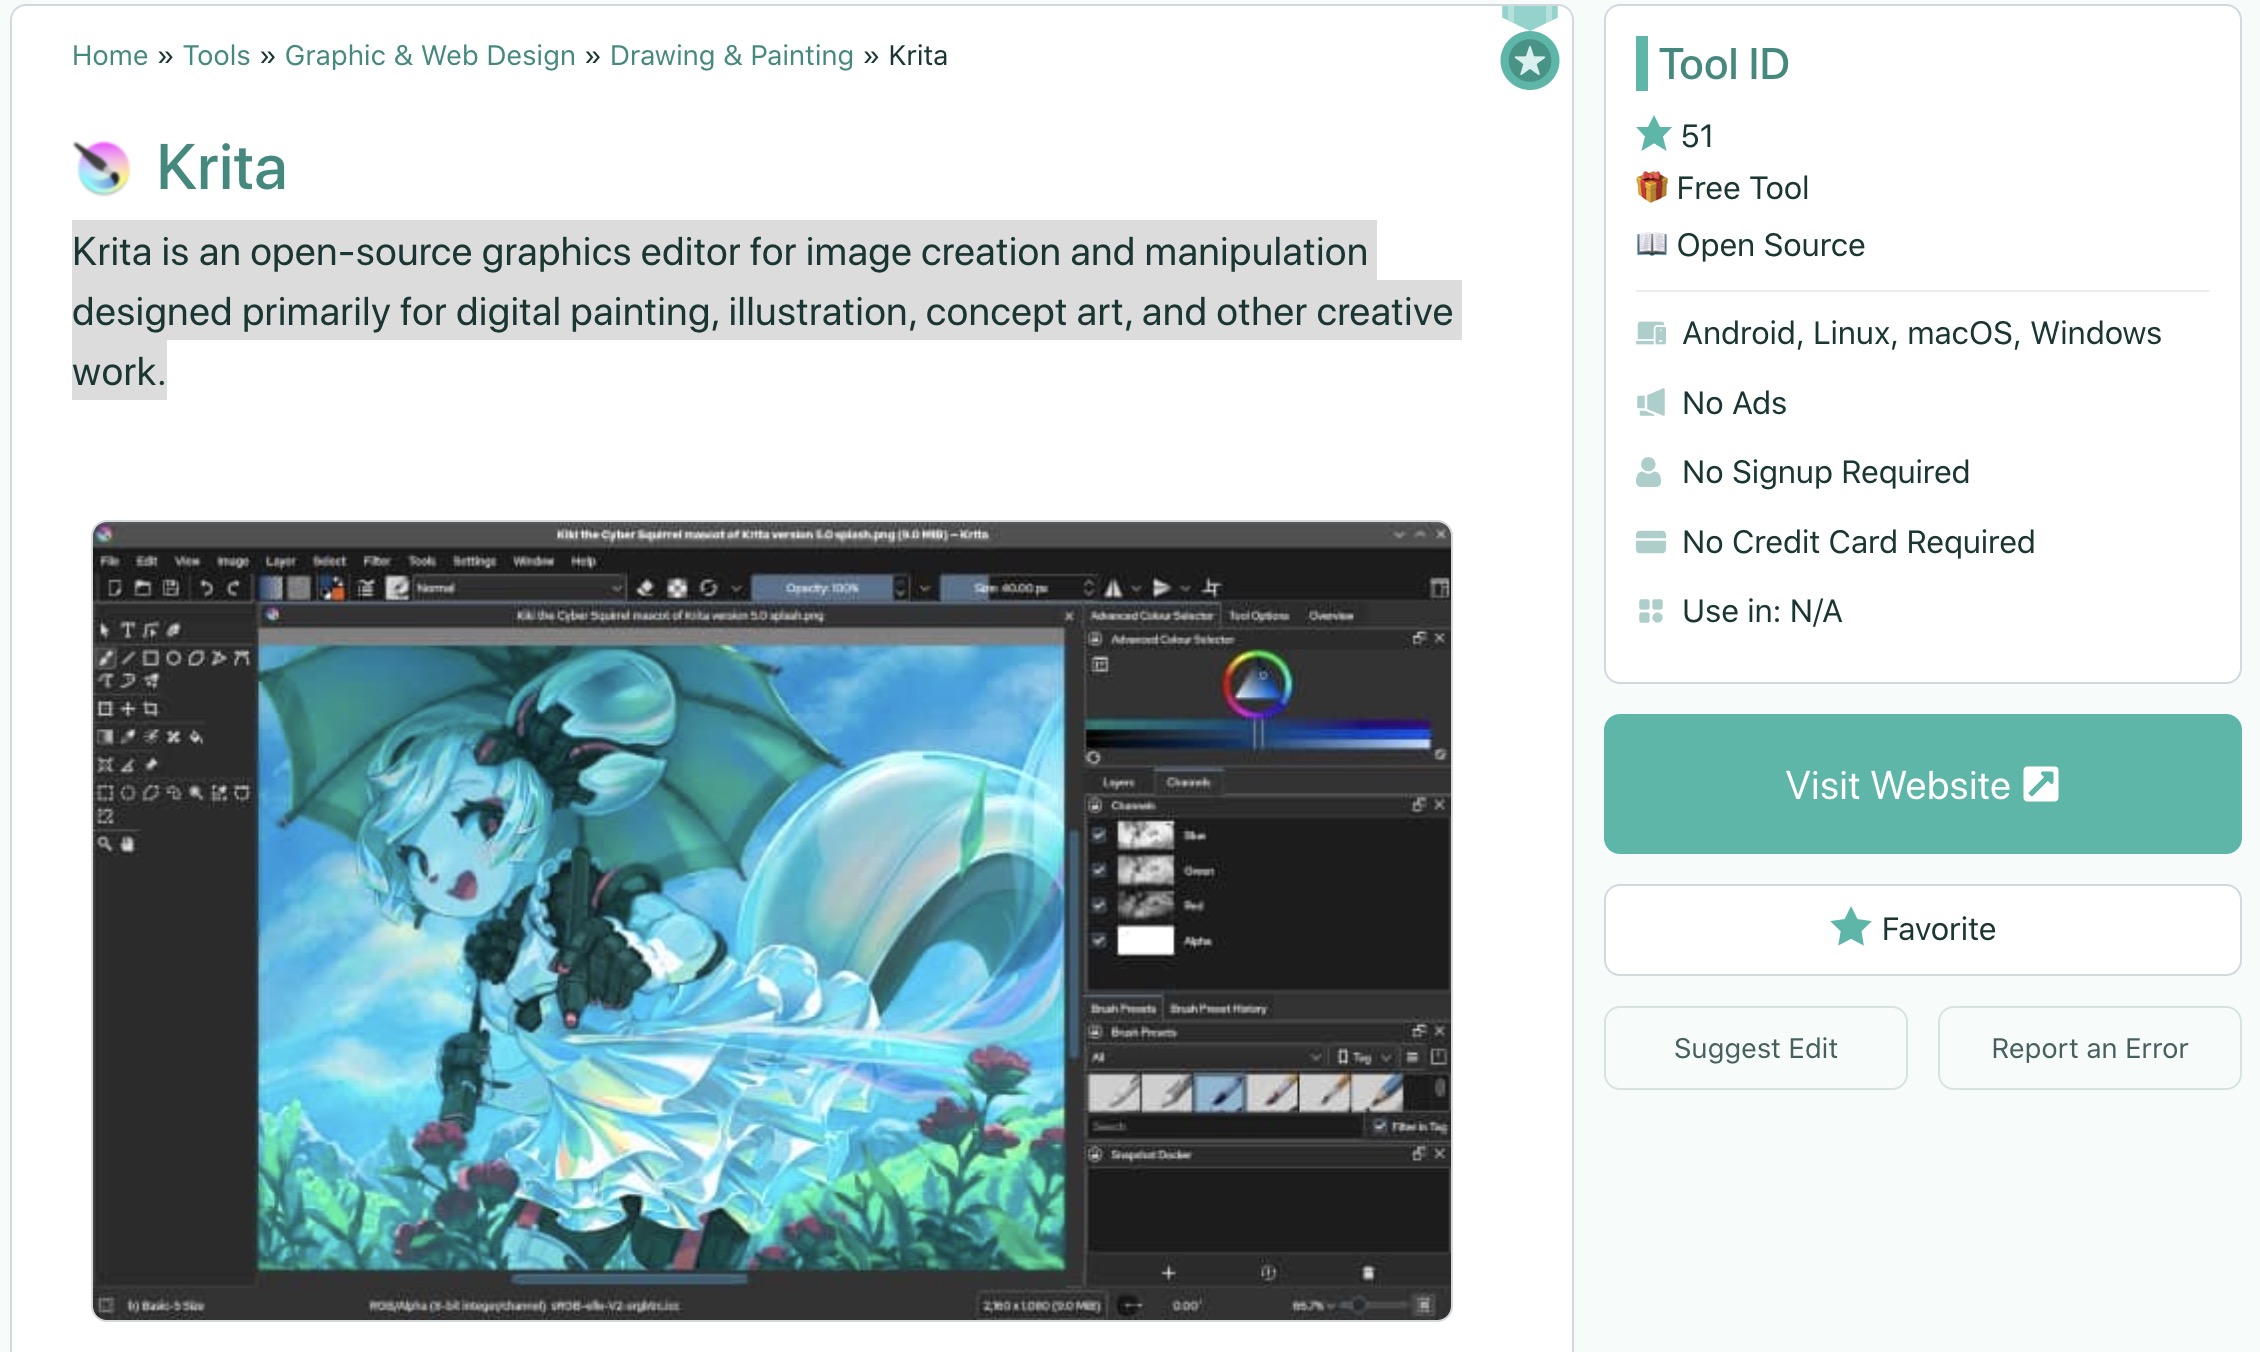2260x1352 pixels.
Task: Click the card icon beside No Credit Card Required
Action: (1651, 542)
